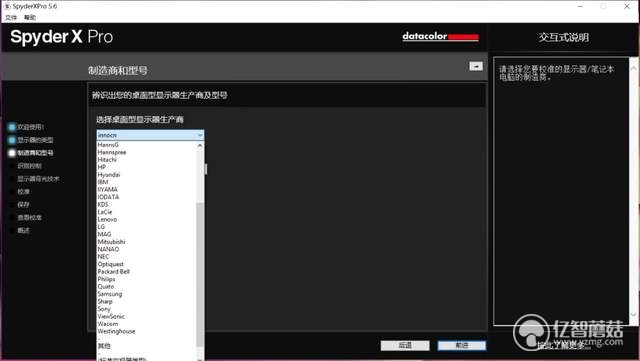Click the manufacturer list scrollbar up arrow

(200, 145)
